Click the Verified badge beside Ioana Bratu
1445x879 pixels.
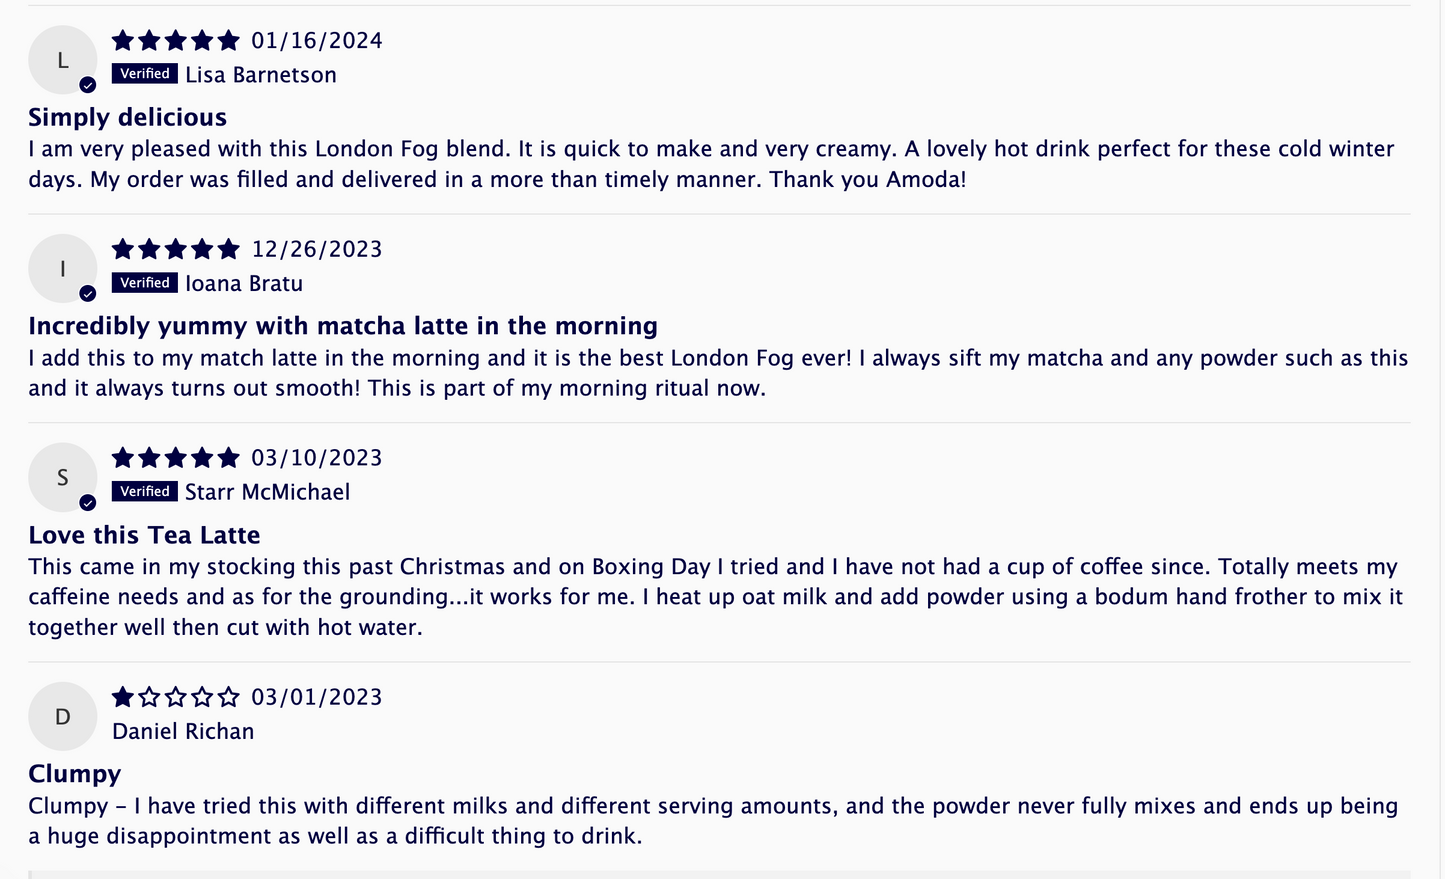pyautogui.click(x=145, y=283)
